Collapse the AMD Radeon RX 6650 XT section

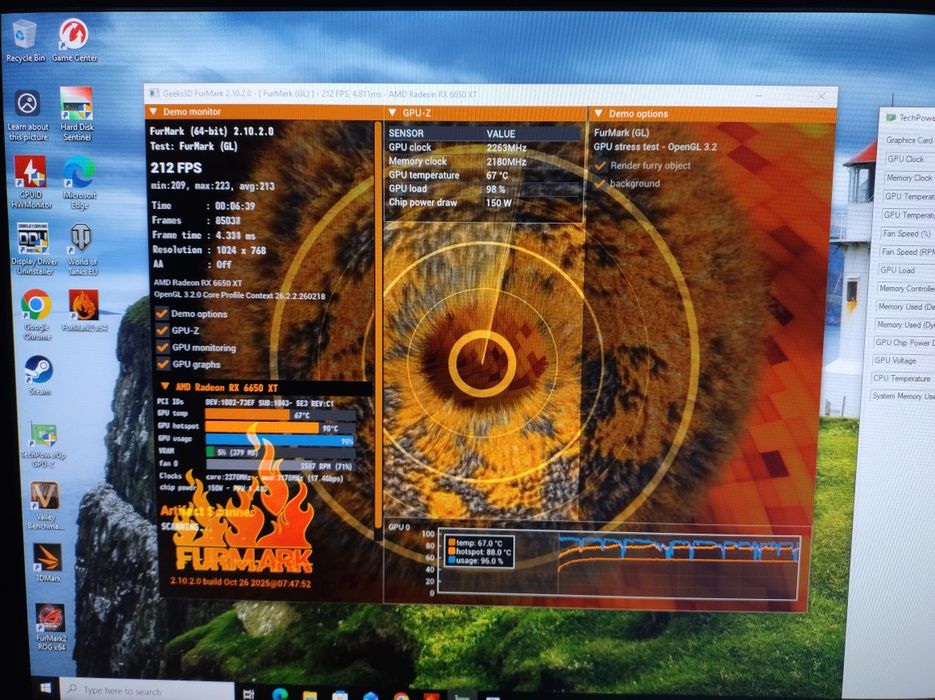[165, 386]
